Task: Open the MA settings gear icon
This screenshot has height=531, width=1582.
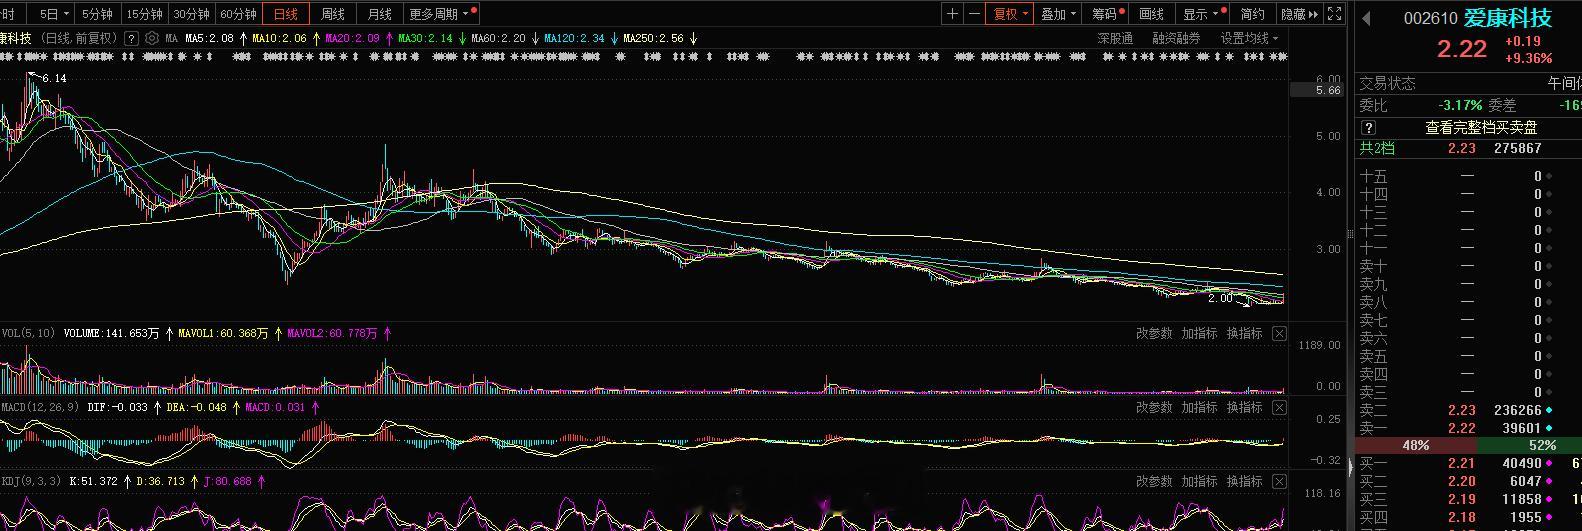Action: (x=152, y=38)
